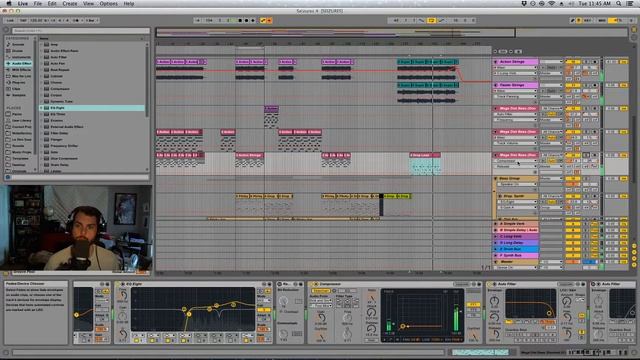Screen dimensions: 640x360
Task: Unfold the Action Strings track
Action: click(x=496, y=62)
